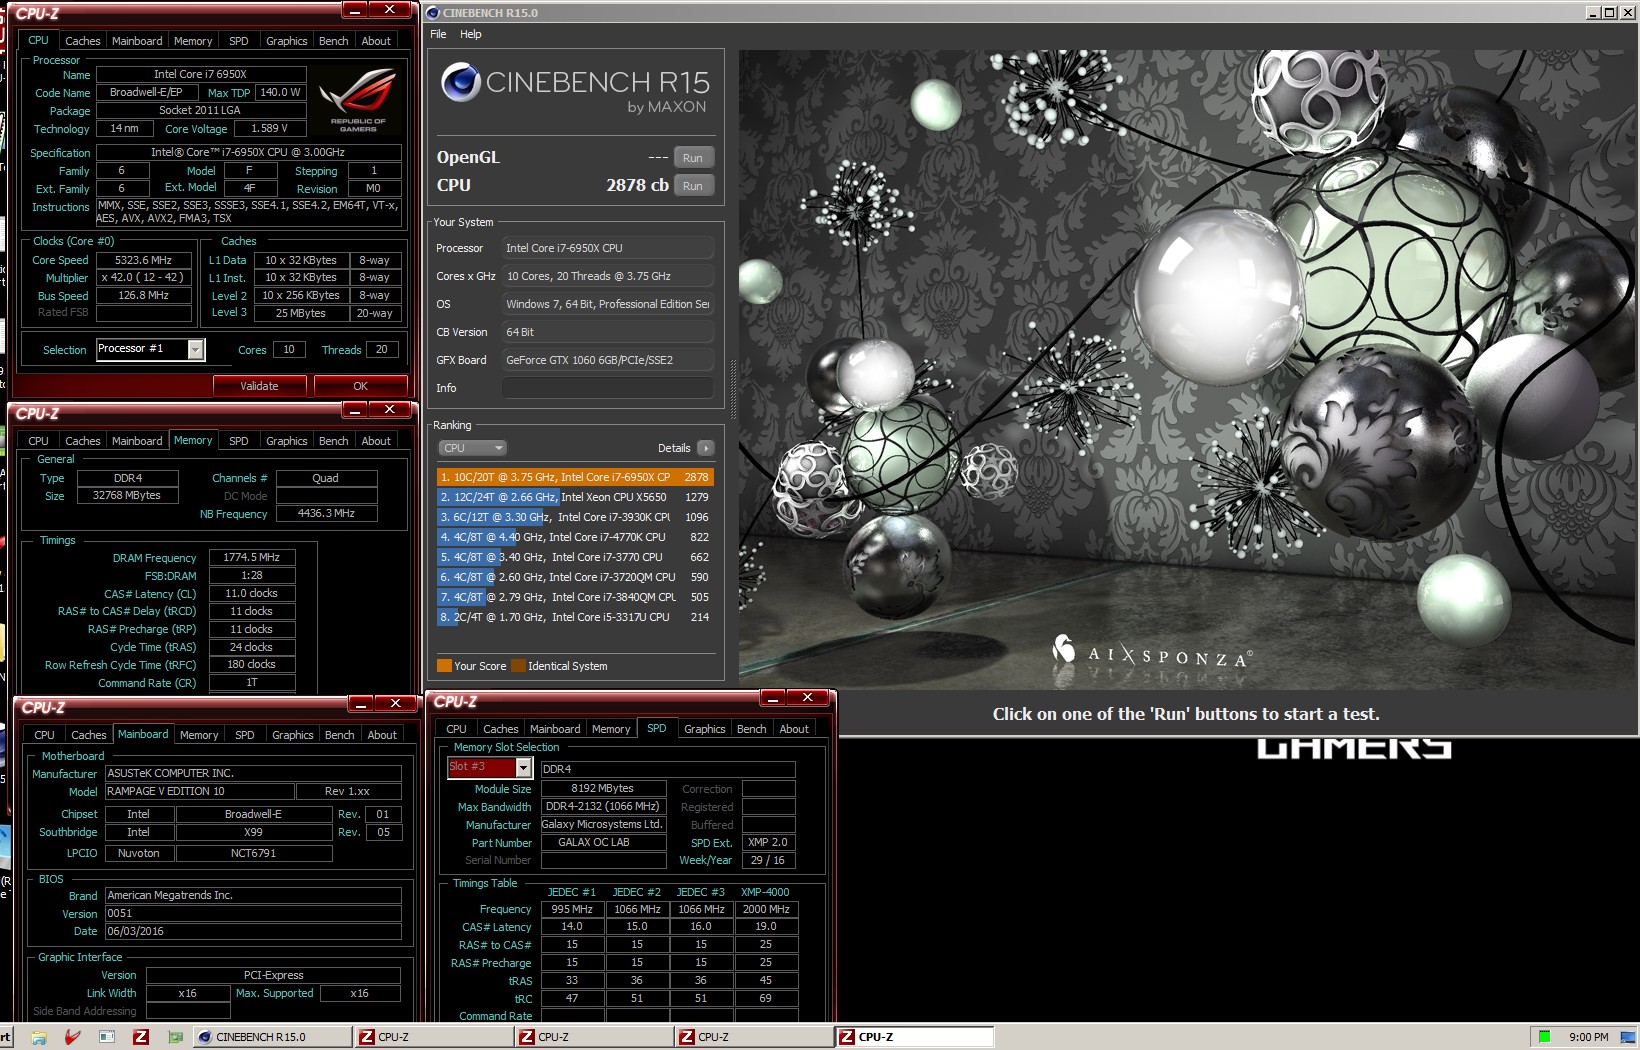Click the window switcher quick-launch icon
This screenshot has width=1640, height=1050.
(x=107, y=1037)
